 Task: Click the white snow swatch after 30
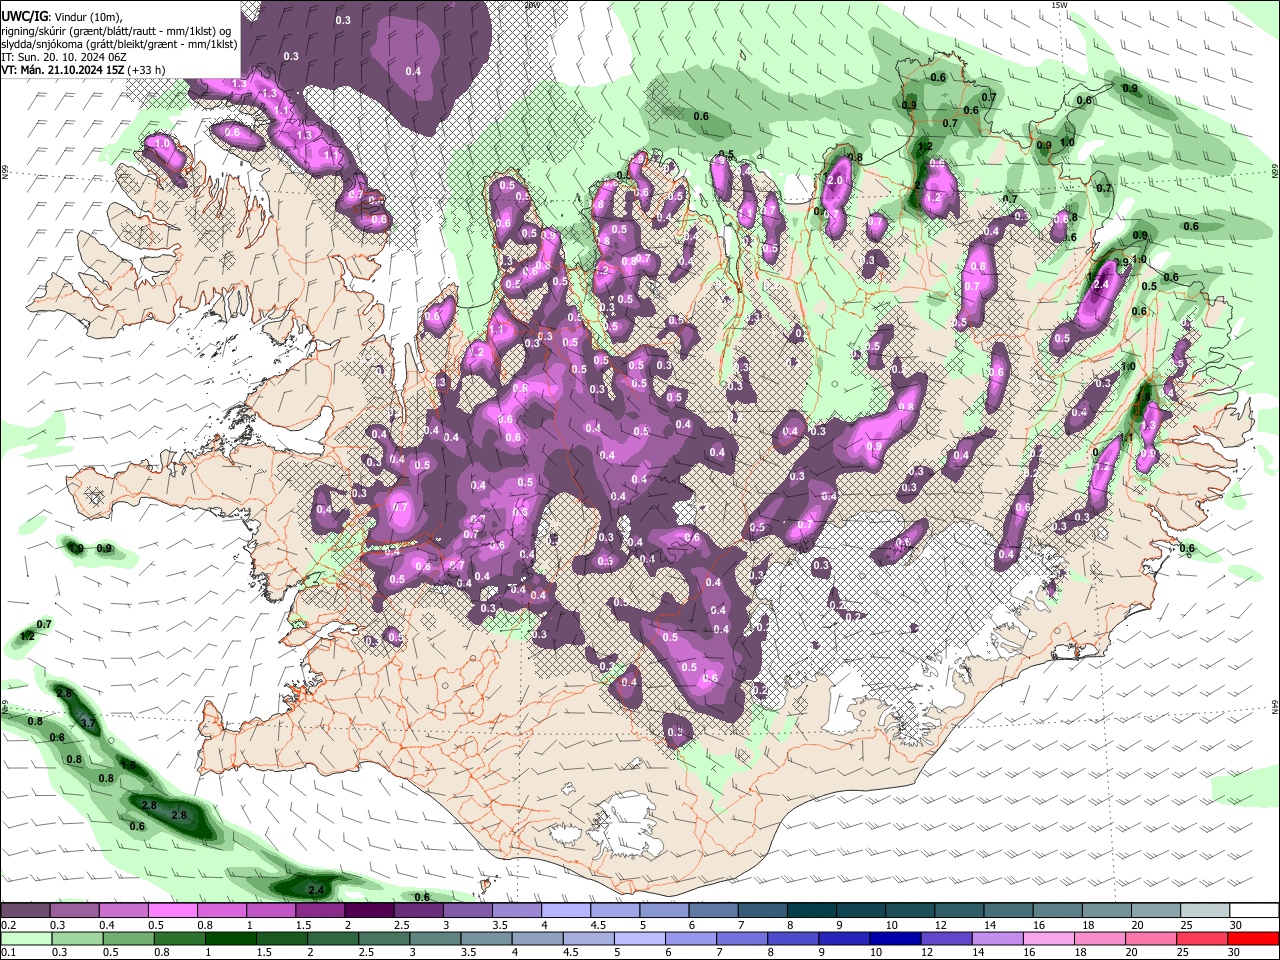(1255, 910)
